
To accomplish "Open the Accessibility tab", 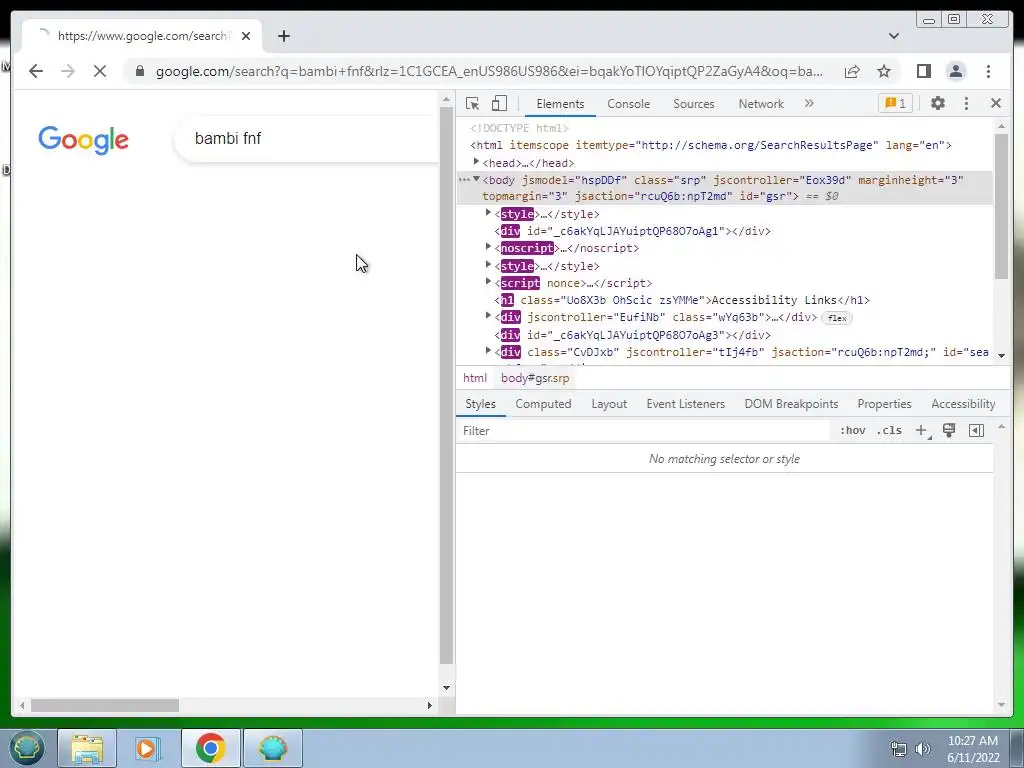I will [963, 404].
